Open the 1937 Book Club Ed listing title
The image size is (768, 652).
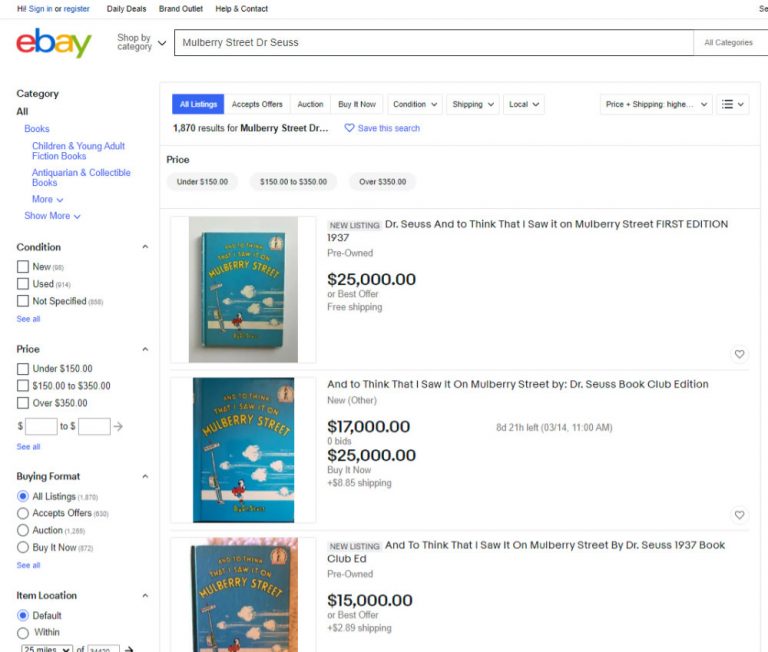(x=526, y=552)
